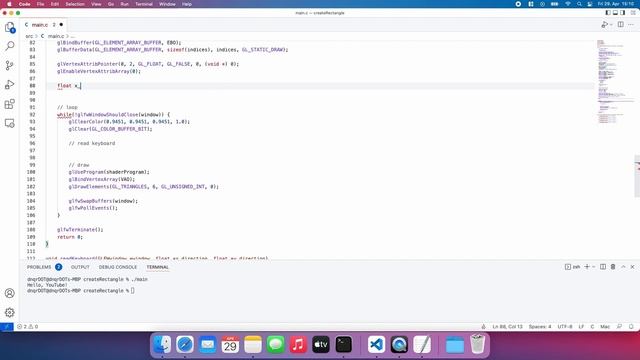Image resolution: width=640 pixels, height=360 pixels.
Task: Click the Run or Debug play icon
Action: point(604,25)
